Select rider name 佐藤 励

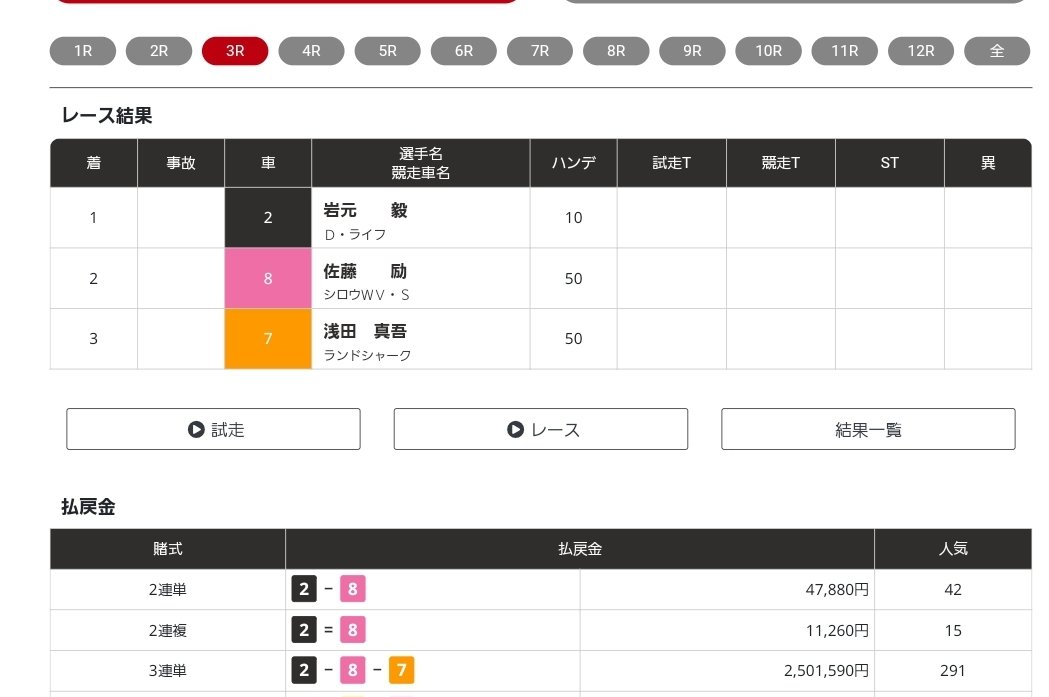click(x=365, y=271)
